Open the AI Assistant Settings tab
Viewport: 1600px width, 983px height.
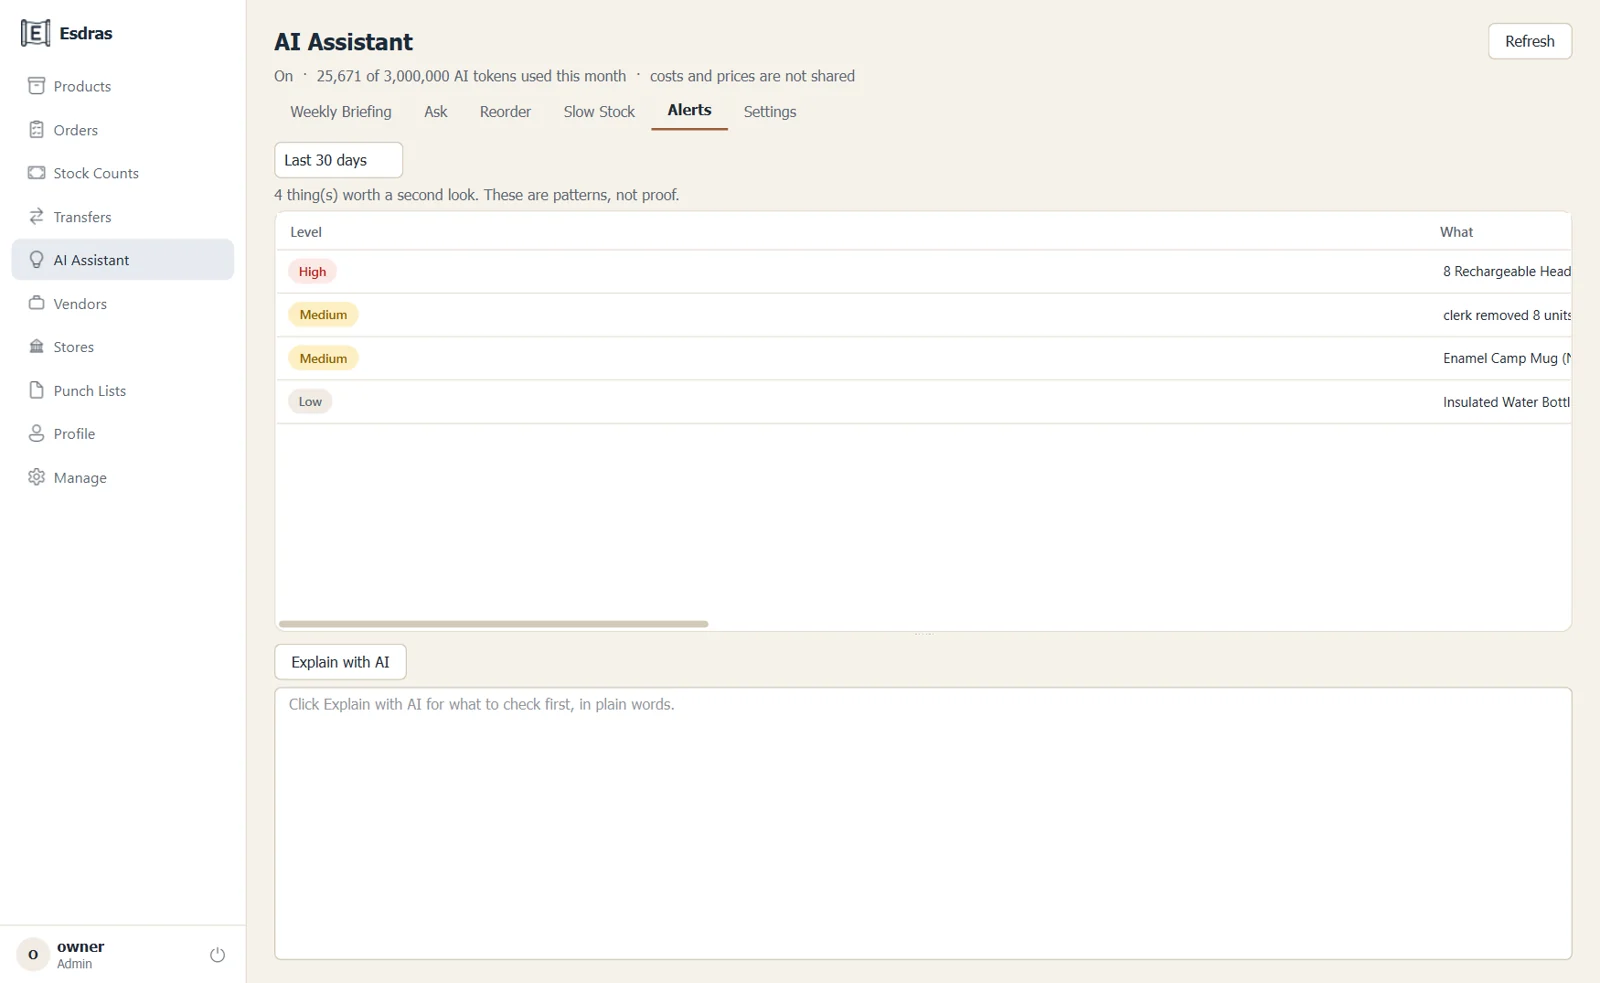tap(770, 112)
